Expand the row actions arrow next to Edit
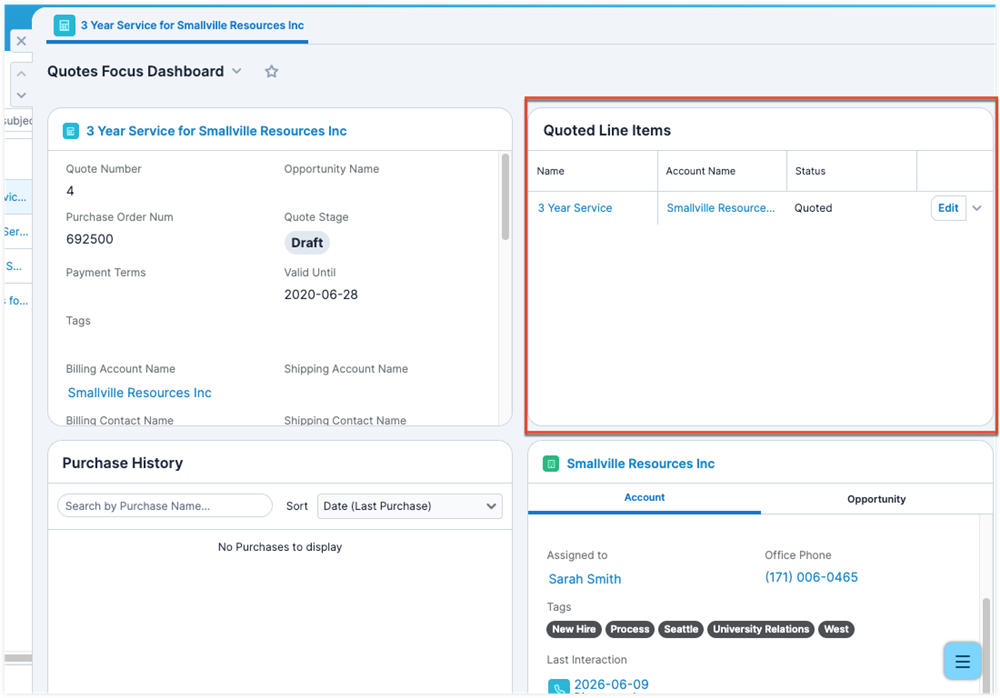 977,208
